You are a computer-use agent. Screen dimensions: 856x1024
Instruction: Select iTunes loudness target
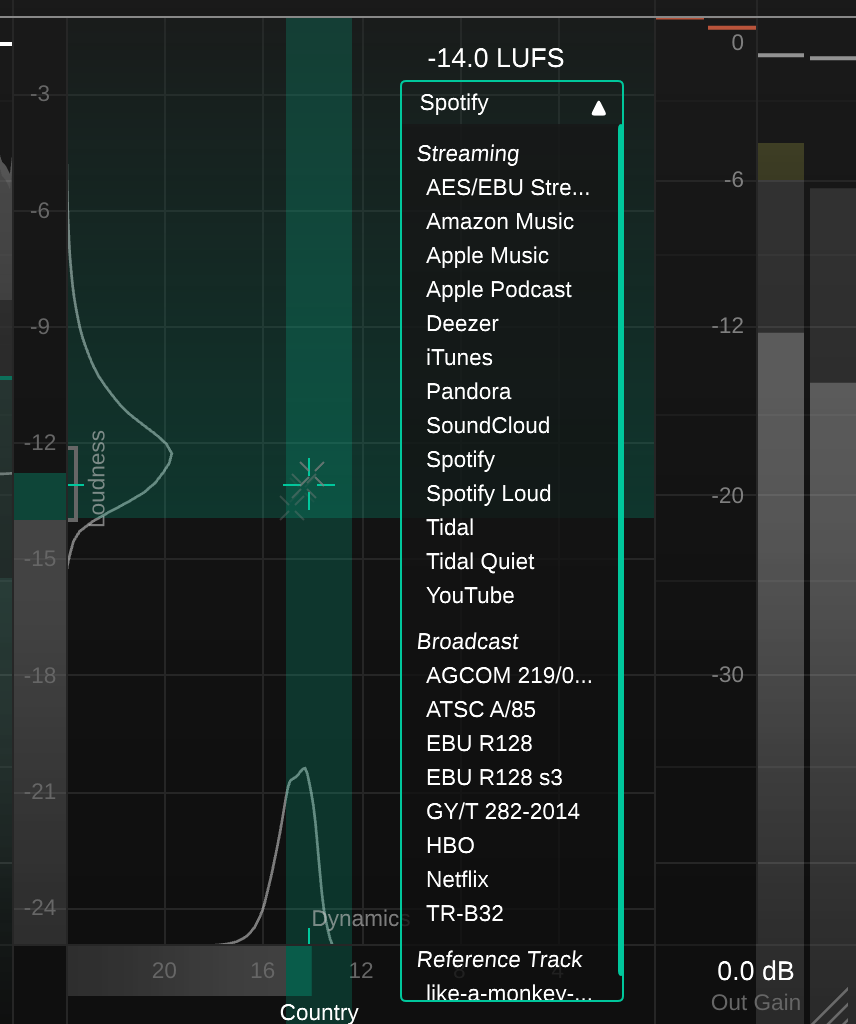tap(459, 357)
